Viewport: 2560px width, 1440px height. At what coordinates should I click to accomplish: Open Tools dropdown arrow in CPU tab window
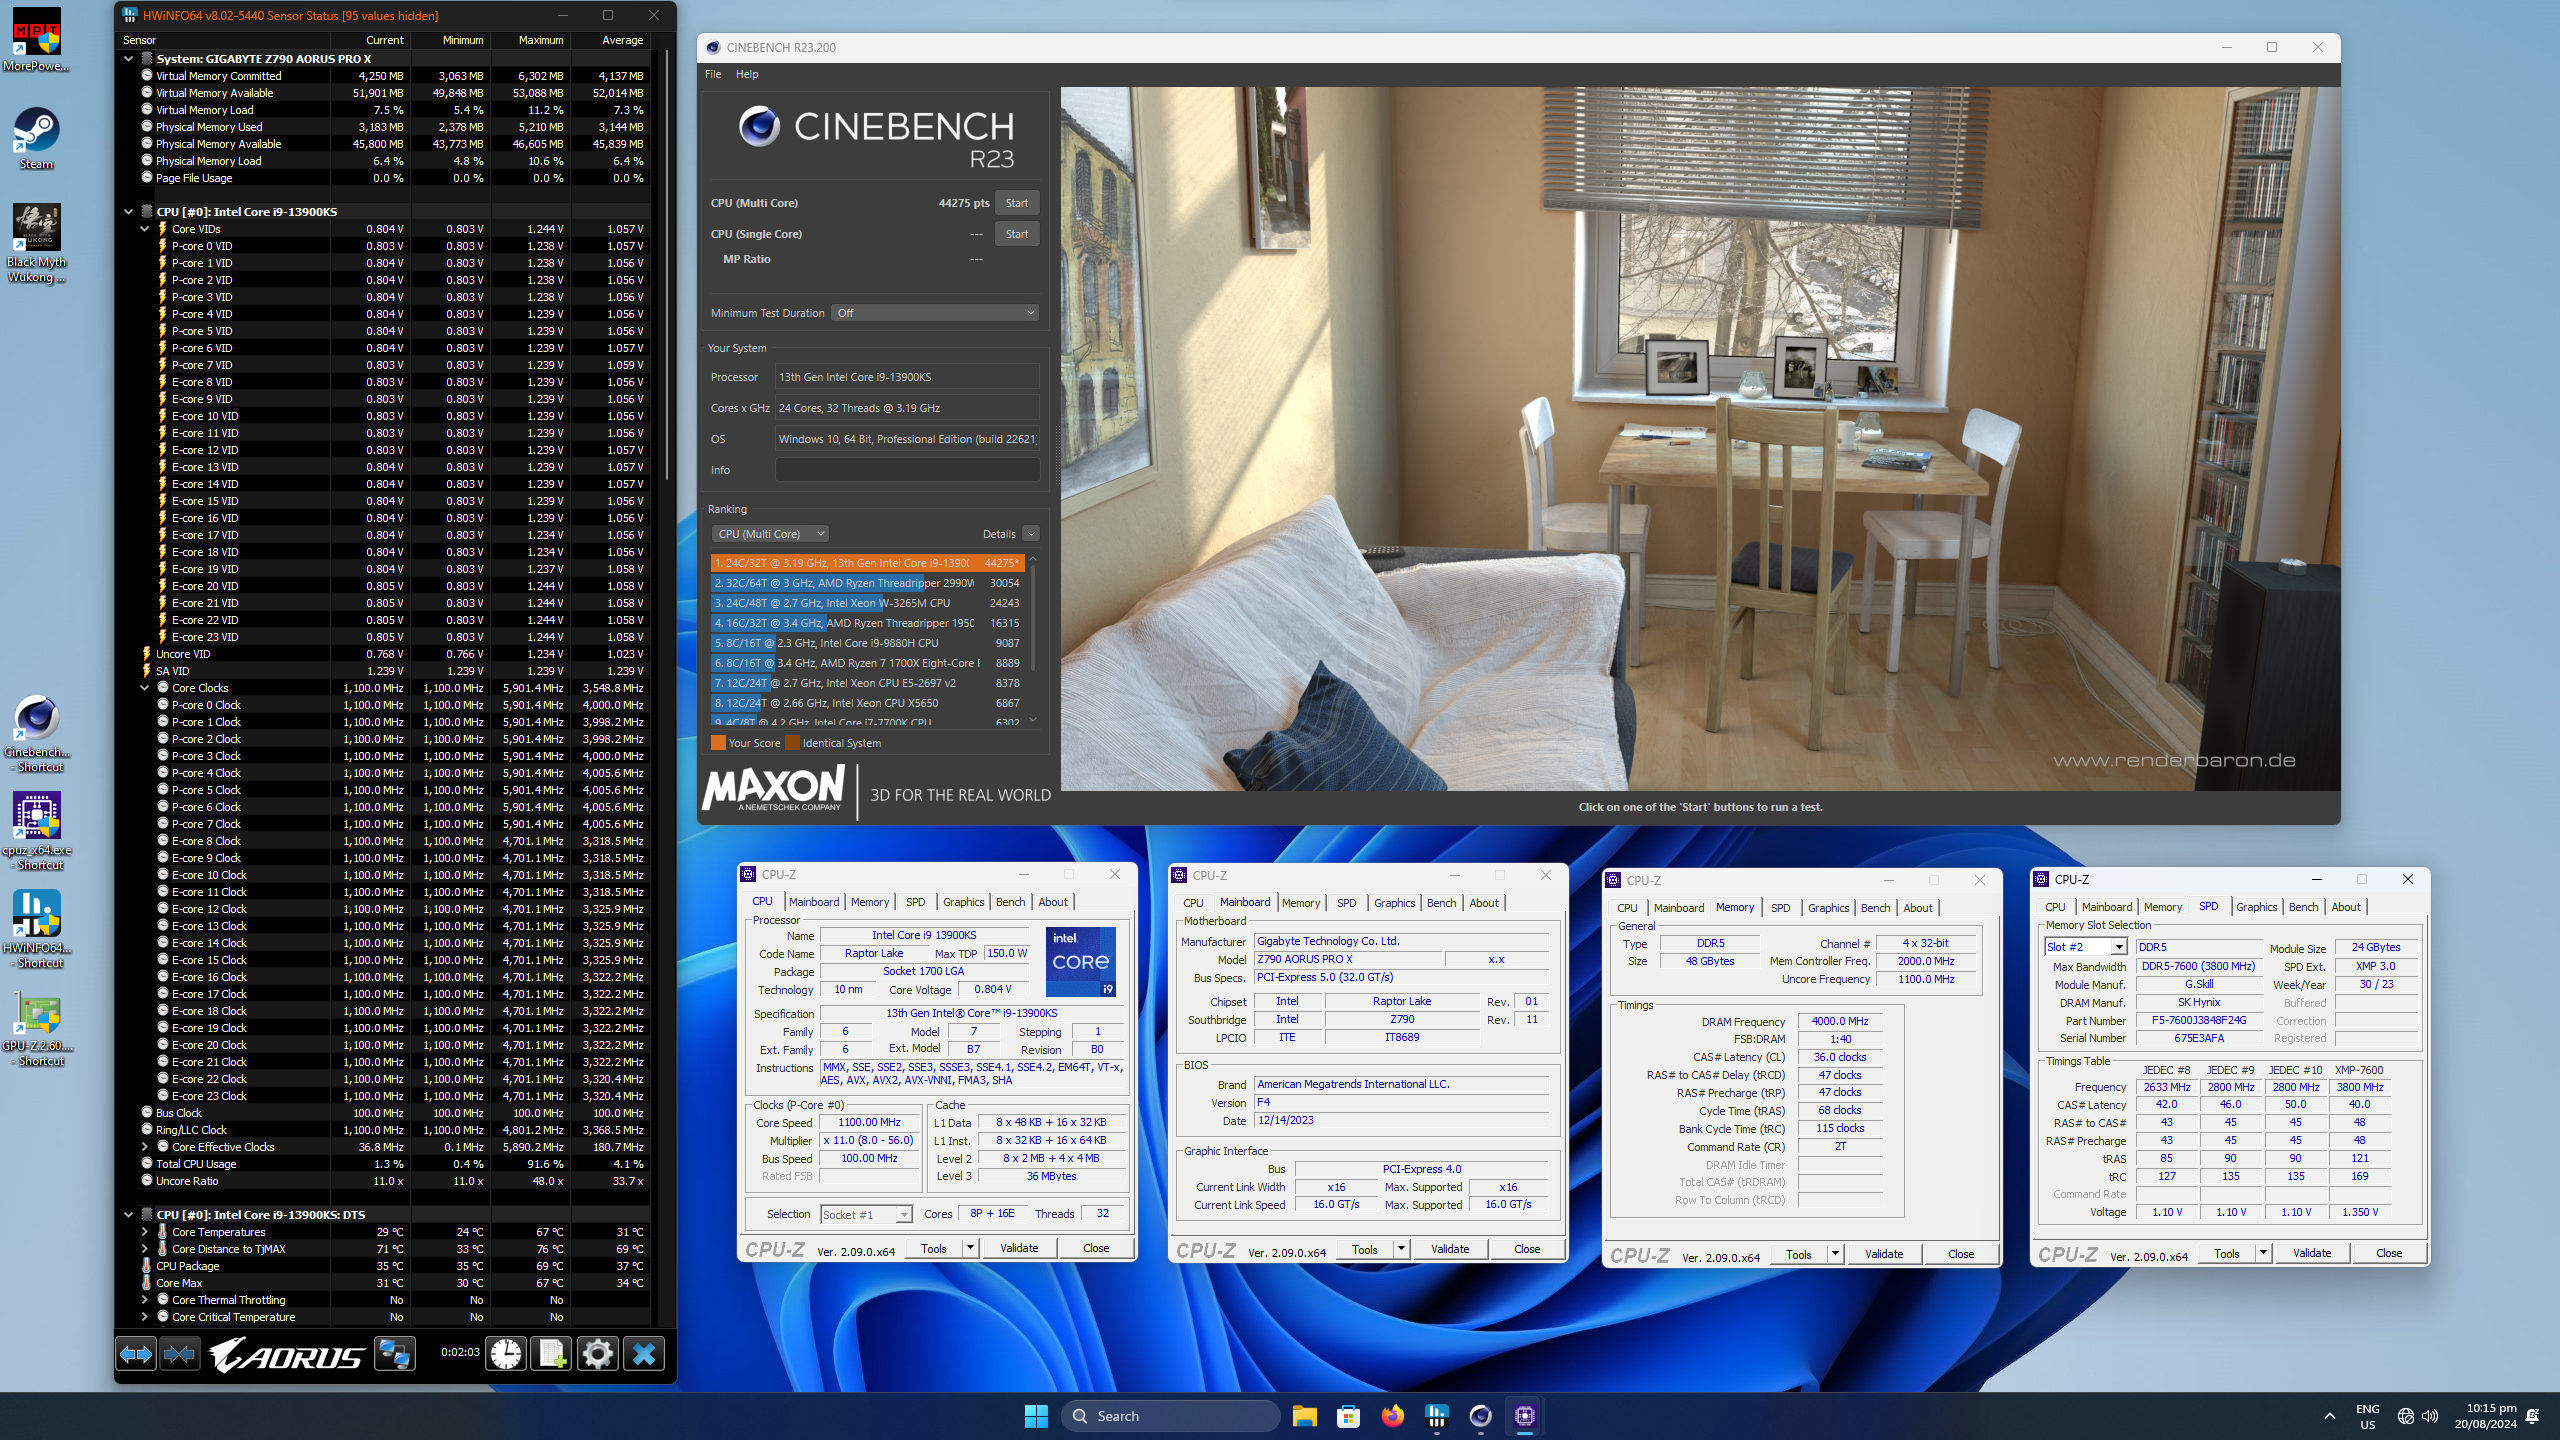click(969, 1248)
